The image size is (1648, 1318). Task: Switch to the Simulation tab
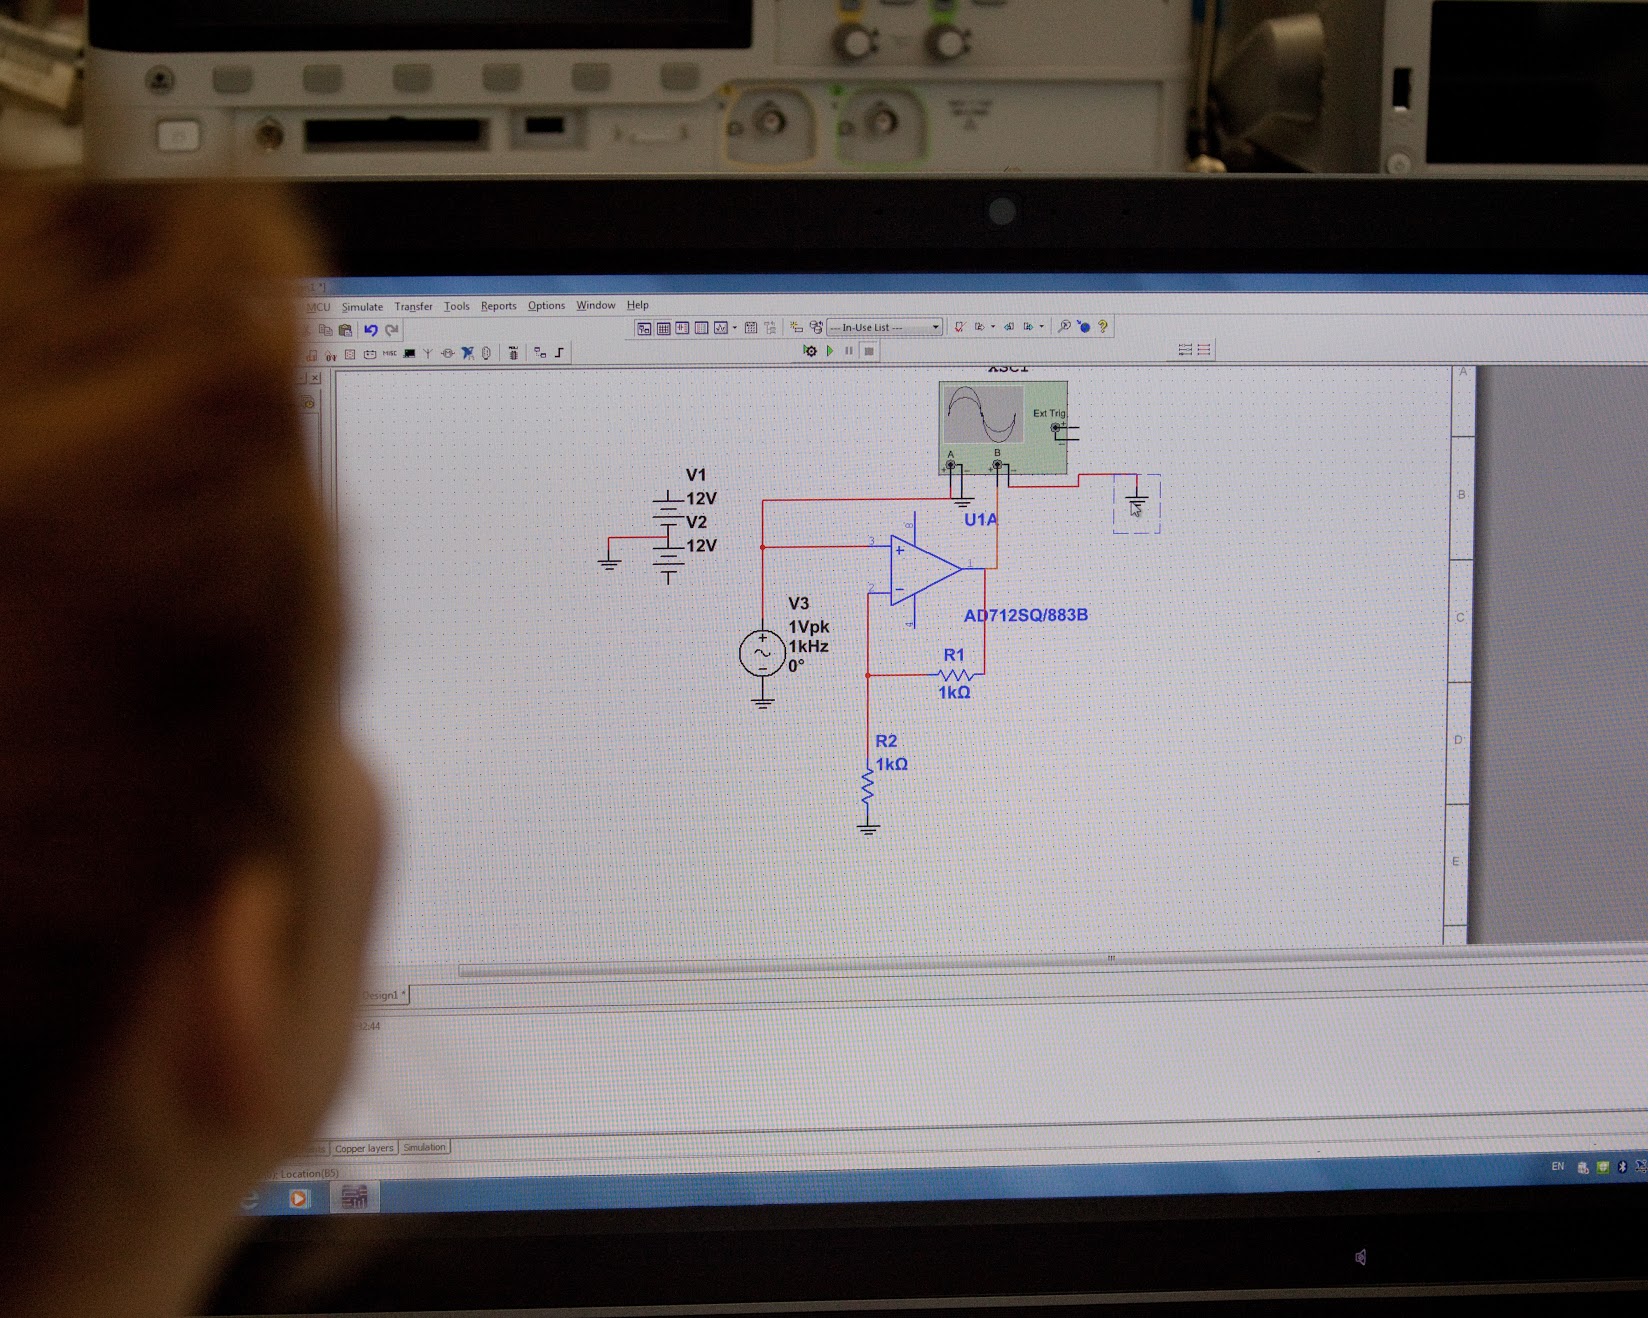click(424, 1147)
